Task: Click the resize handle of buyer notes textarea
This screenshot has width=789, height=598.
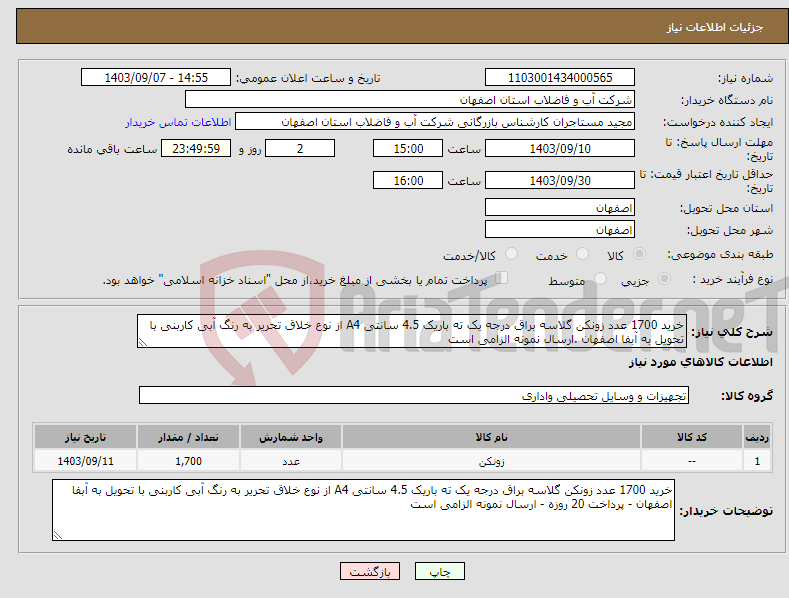Action: (58, 535)
